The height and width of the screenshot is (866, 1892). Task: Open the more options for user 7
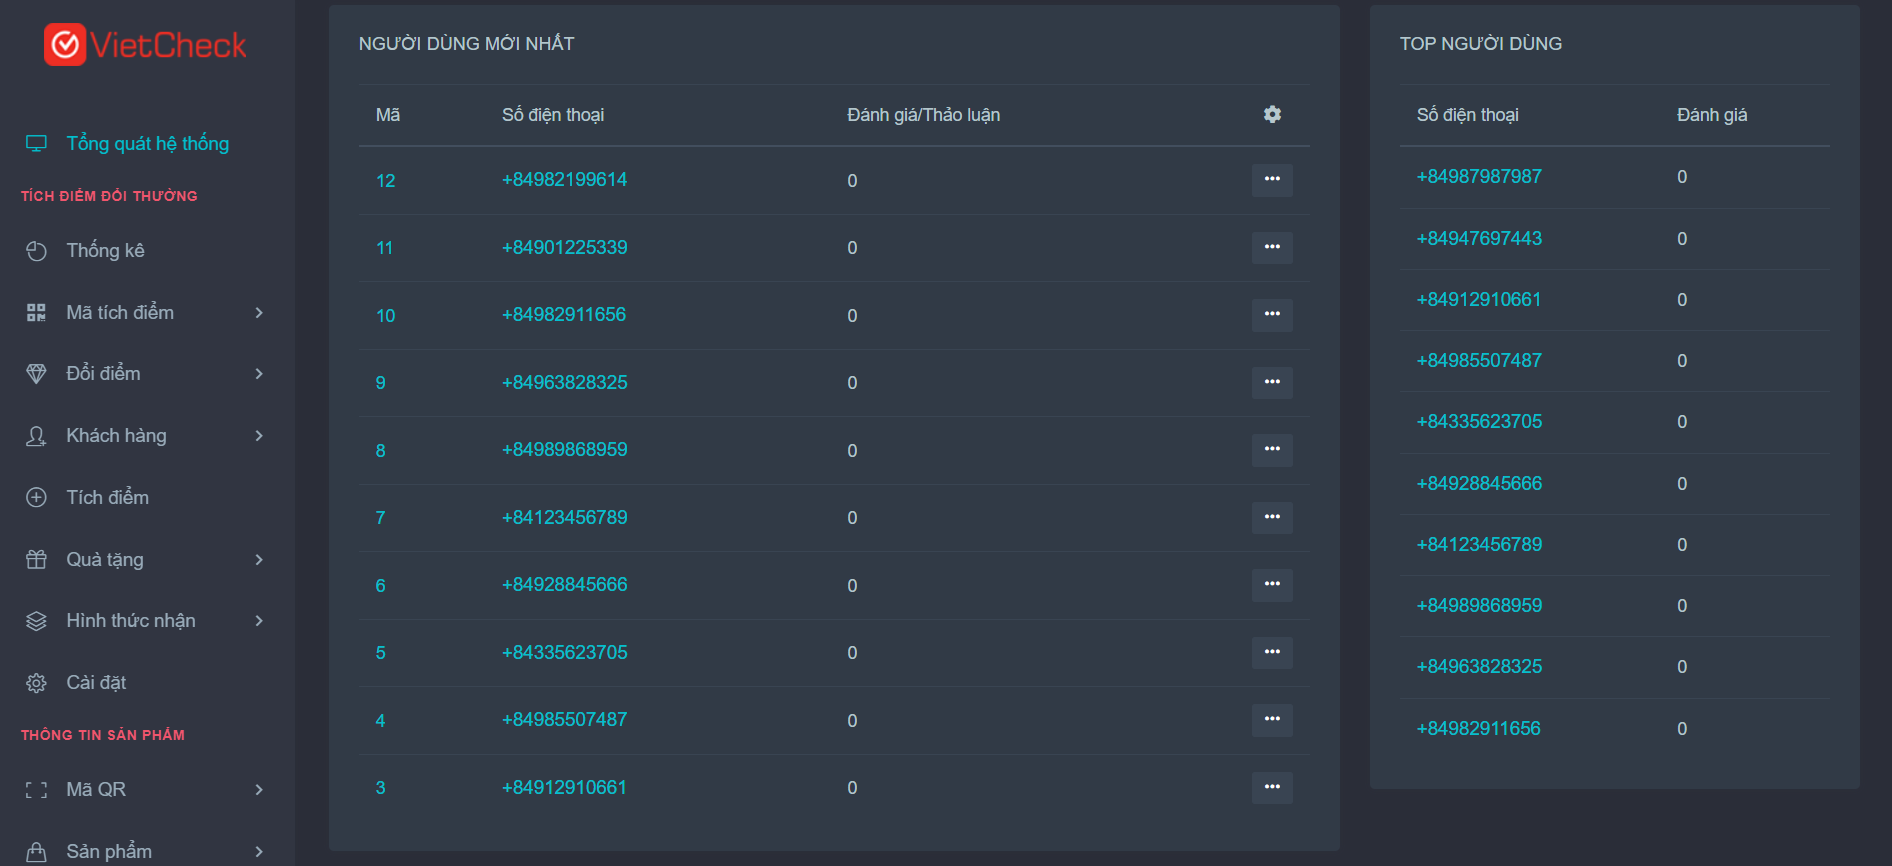(1272, 517)
